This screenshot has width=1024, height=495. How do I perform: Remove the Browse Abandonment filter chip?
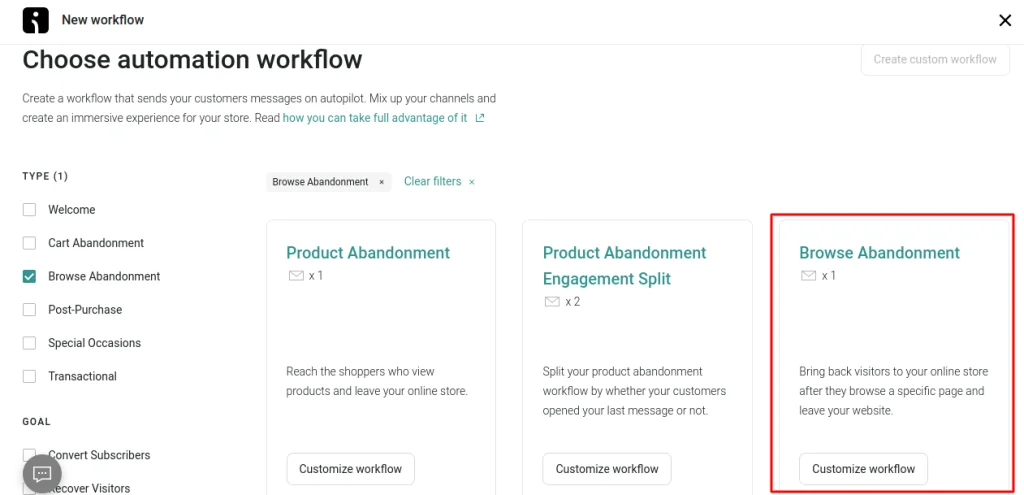tap(381, 182)
